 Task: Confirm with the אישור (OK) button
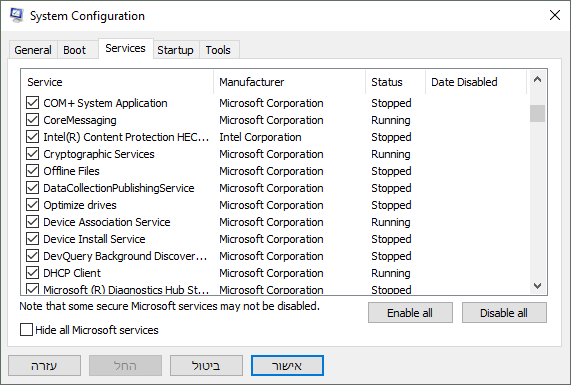point(287,365)
